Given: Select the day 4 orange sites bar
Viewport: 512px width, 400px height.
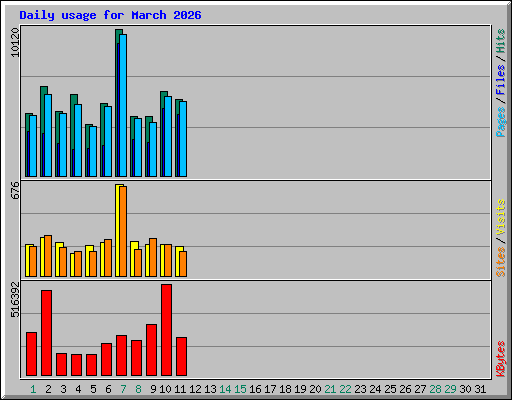Looking at the screenshot, I should tap(78, 264).
